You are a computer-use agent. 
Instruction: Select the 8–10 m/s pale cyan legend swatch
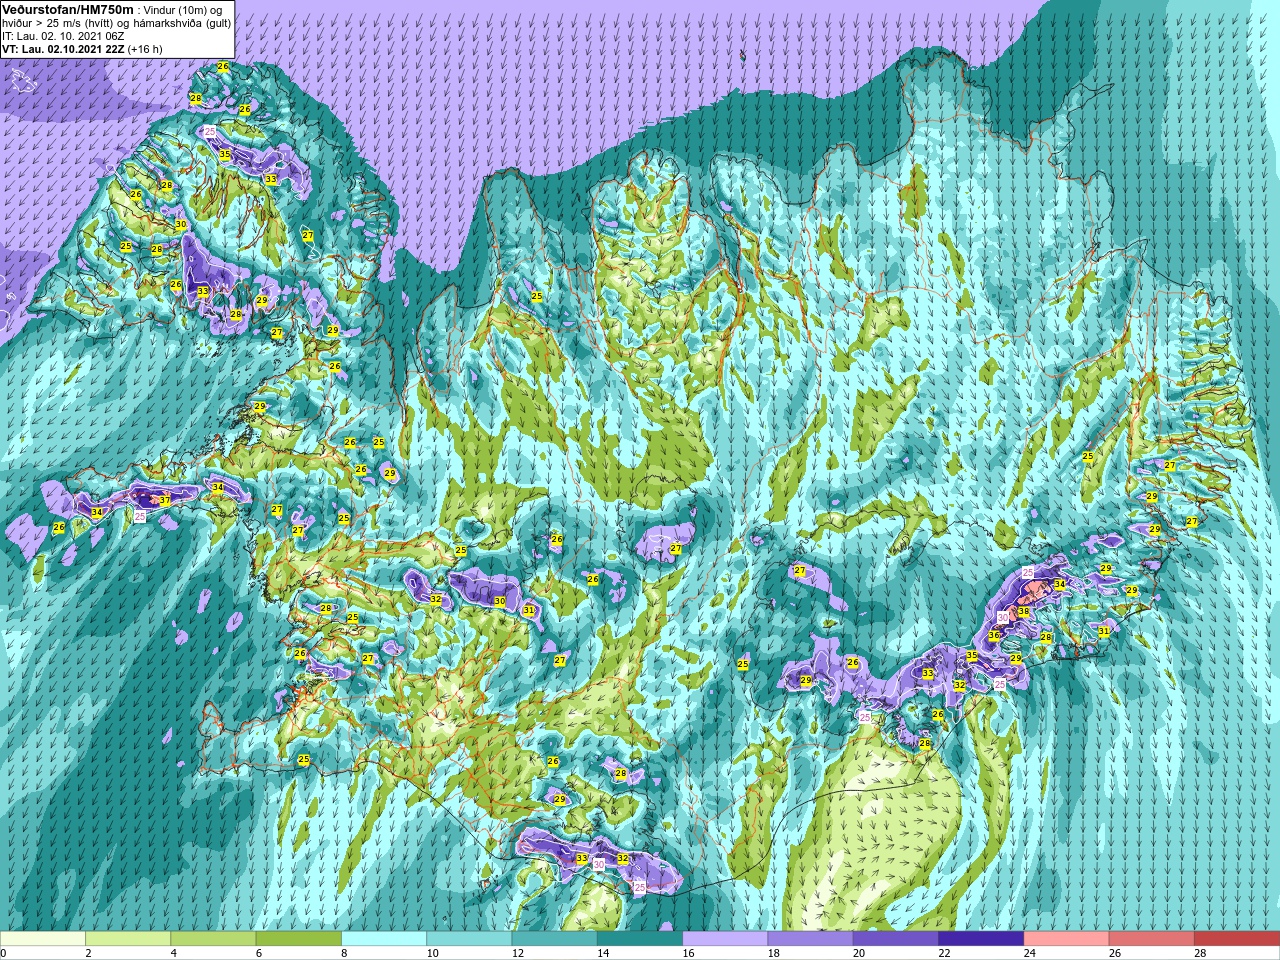pyautogui.click(x=384, y=939)
